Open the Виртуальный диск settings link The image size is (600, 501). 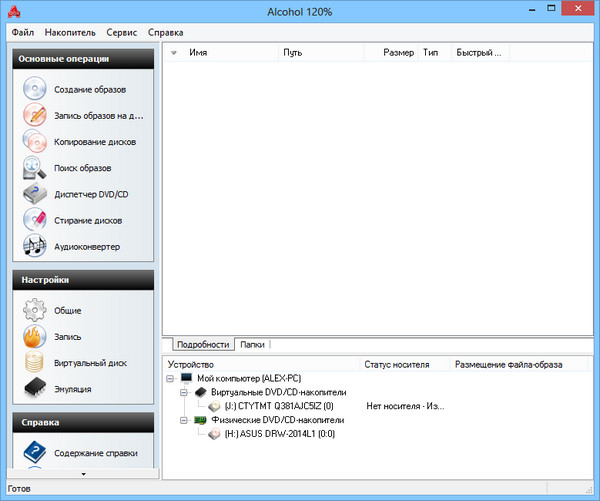pos(89,362)
